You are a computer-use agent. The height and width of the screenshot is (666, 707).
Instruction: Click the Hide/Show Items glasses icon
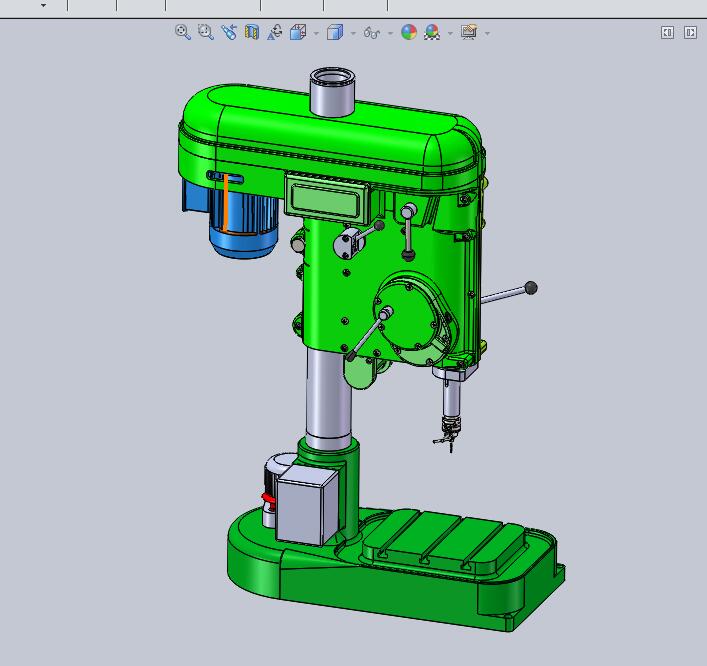(372, 32)
